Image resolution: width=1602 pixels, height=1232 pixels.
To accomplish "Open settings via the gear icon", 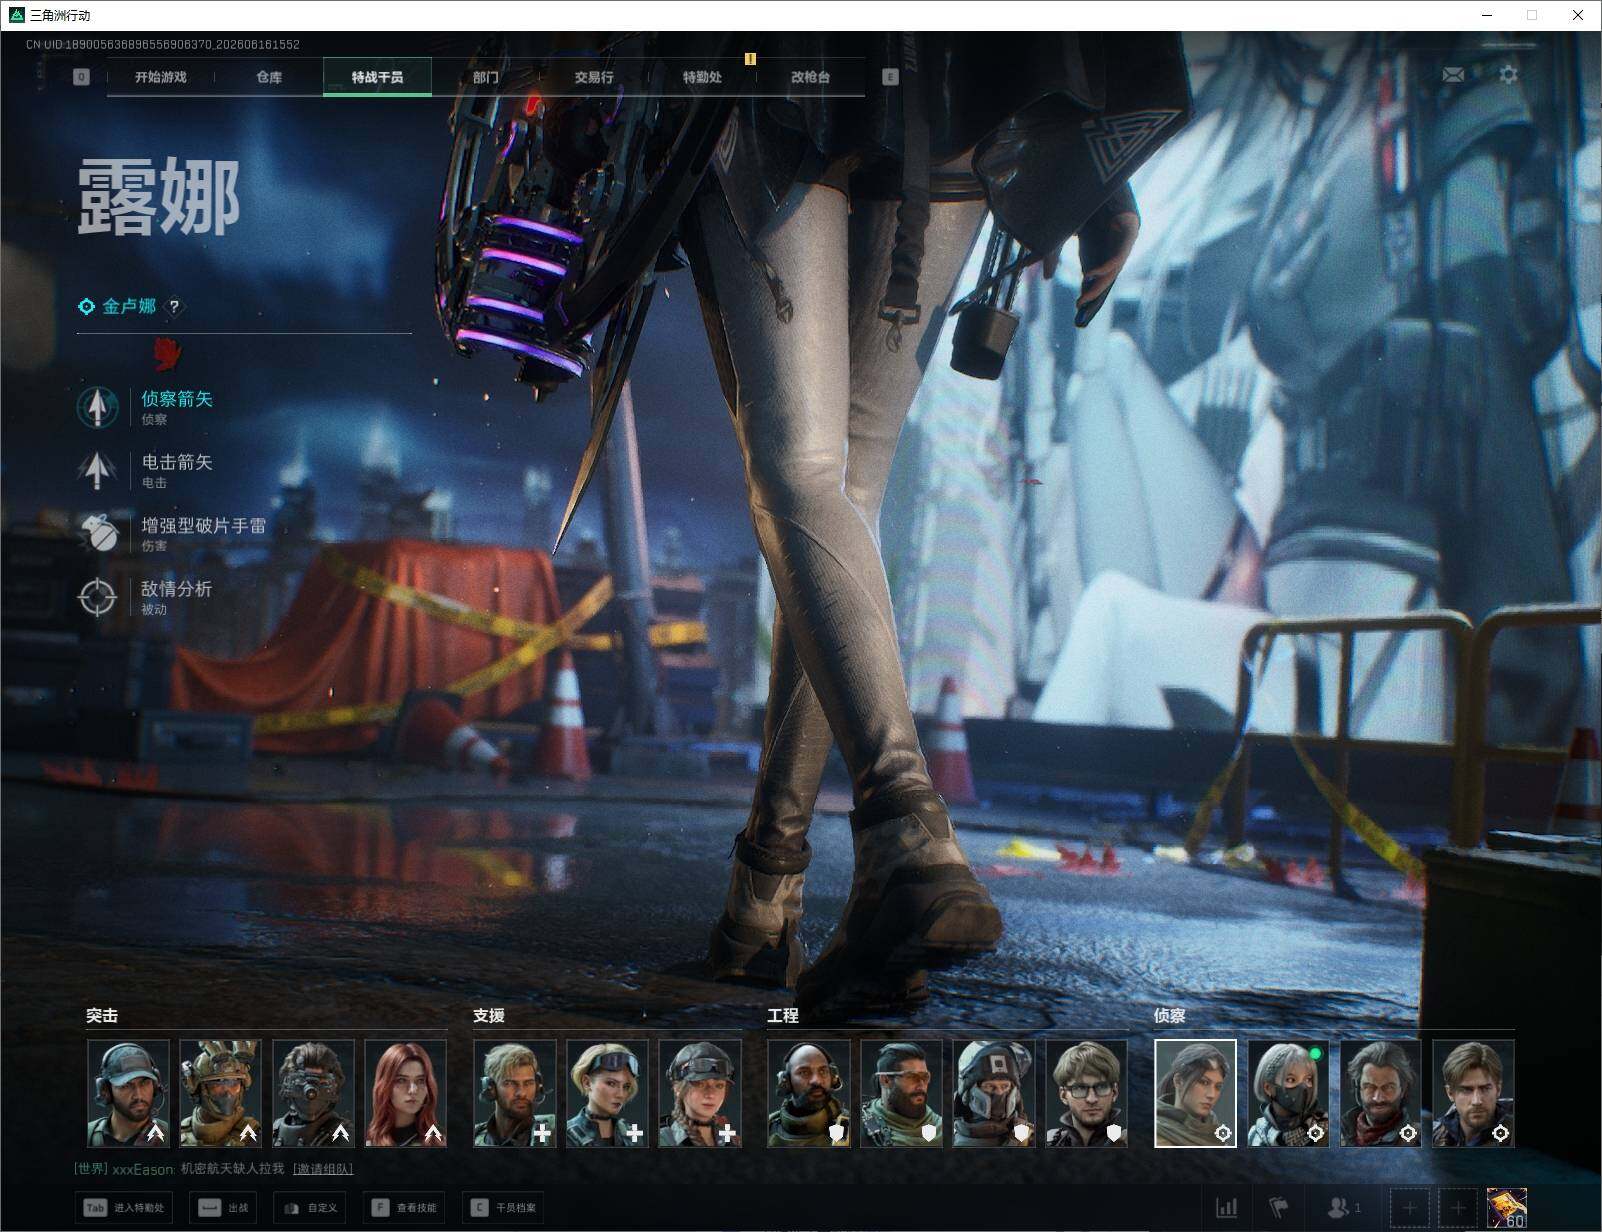I will [x=1508, y=74].
